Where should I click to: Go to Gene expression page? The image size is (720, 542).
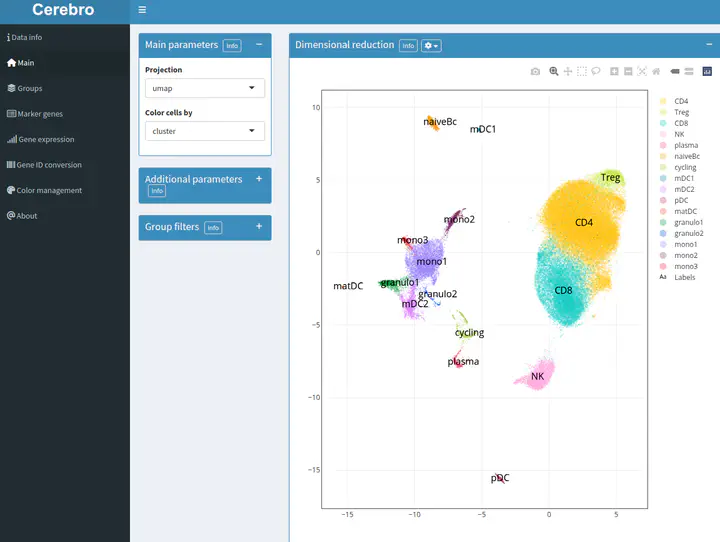tap(46, 140)
